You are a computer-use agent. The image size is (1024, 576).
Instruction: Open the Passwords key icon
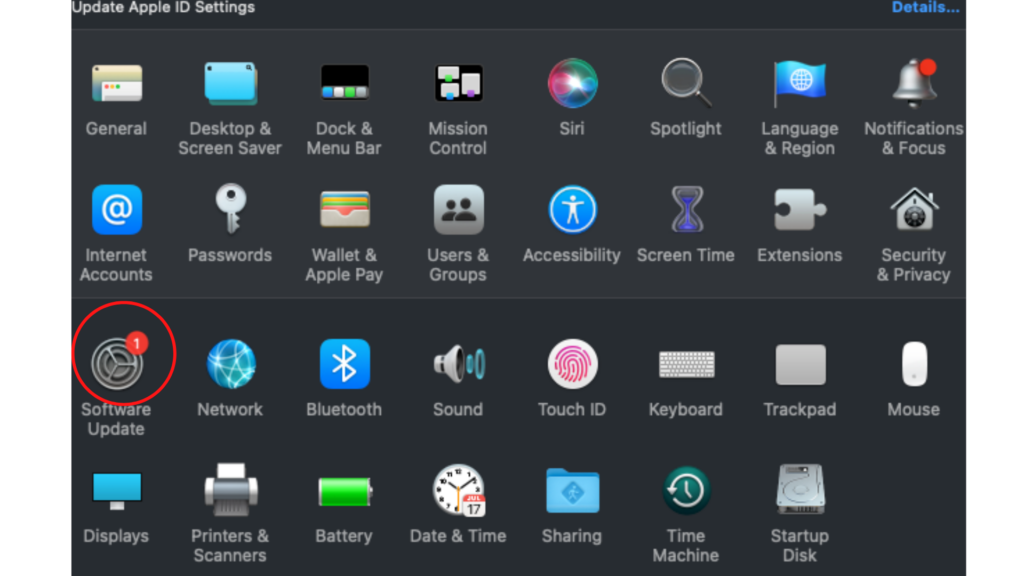[x=230, y=210]
